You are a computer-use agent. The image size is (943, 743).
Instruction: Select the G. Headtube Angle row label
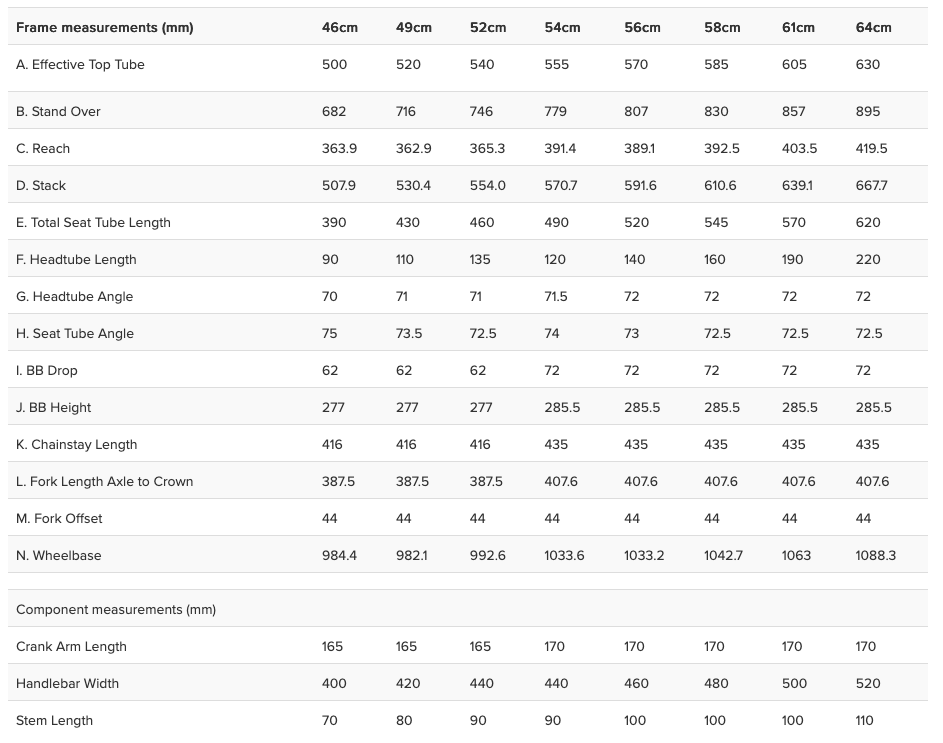pos(74,296)
